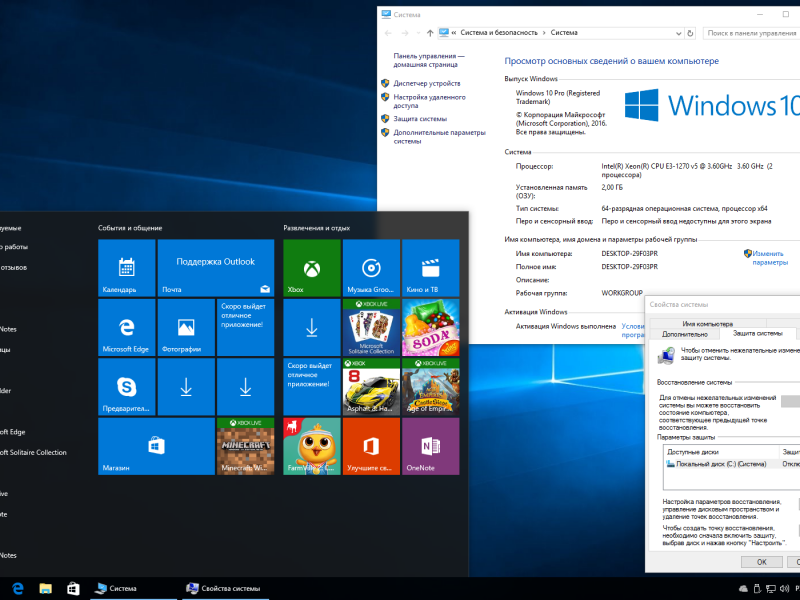Click the 2,00 ГБ memory value
The image size is (800, 600).
point(612,188)
